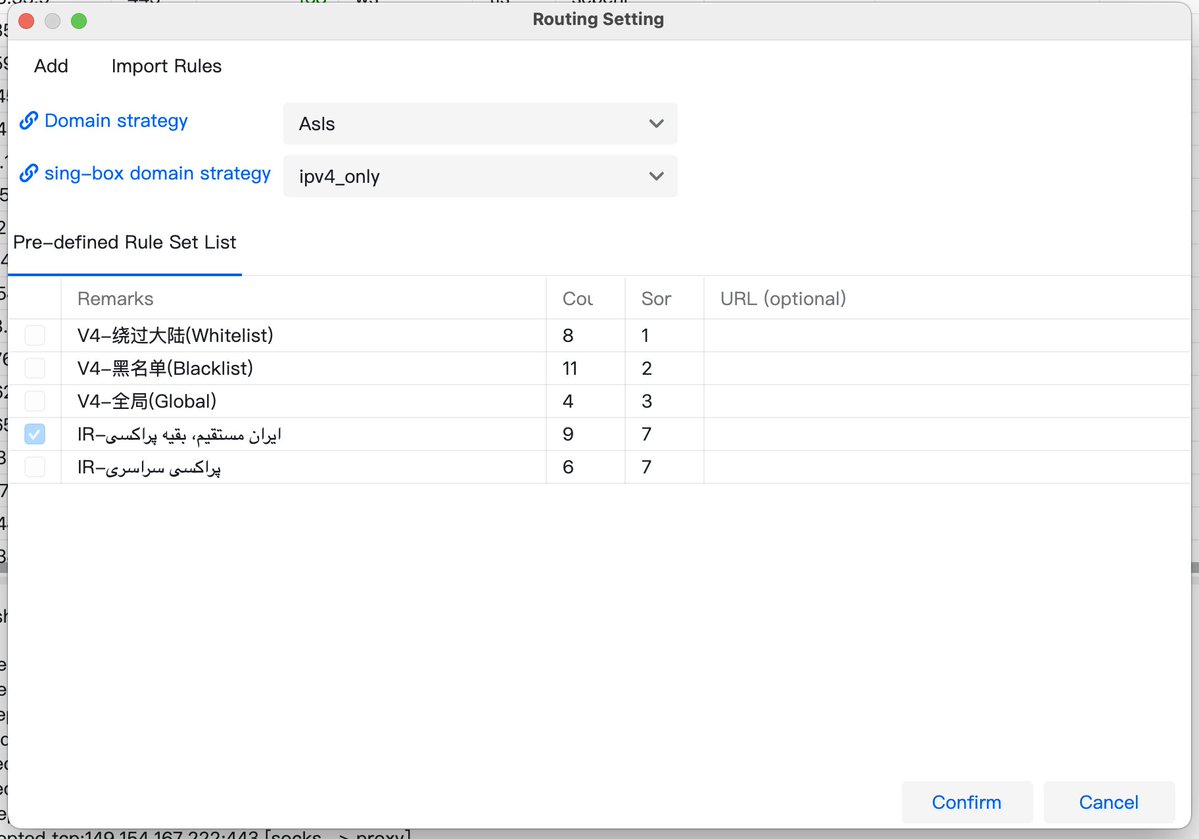Click count value 9 in ایران مستقیم row

(x=568, y=434)
